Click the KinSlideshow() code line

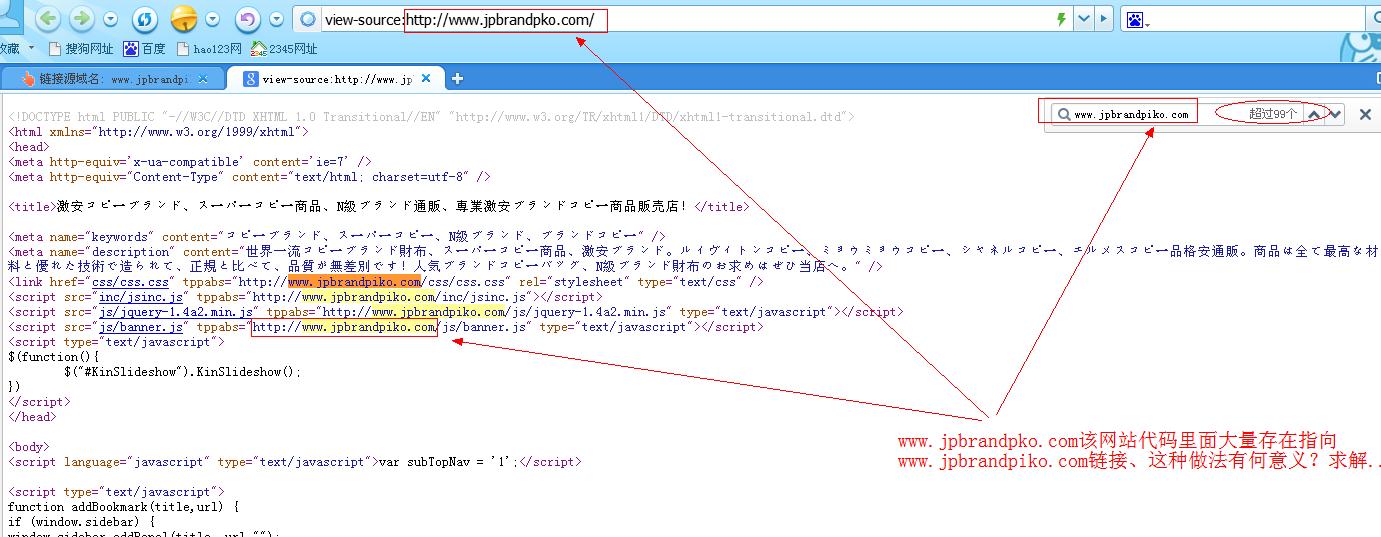tap(182, 372)
